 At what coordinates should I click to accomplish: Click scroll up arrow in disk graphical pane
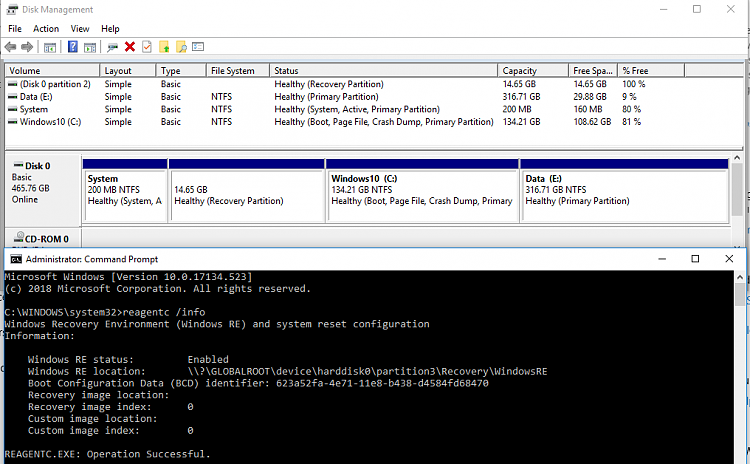point(737,158)
